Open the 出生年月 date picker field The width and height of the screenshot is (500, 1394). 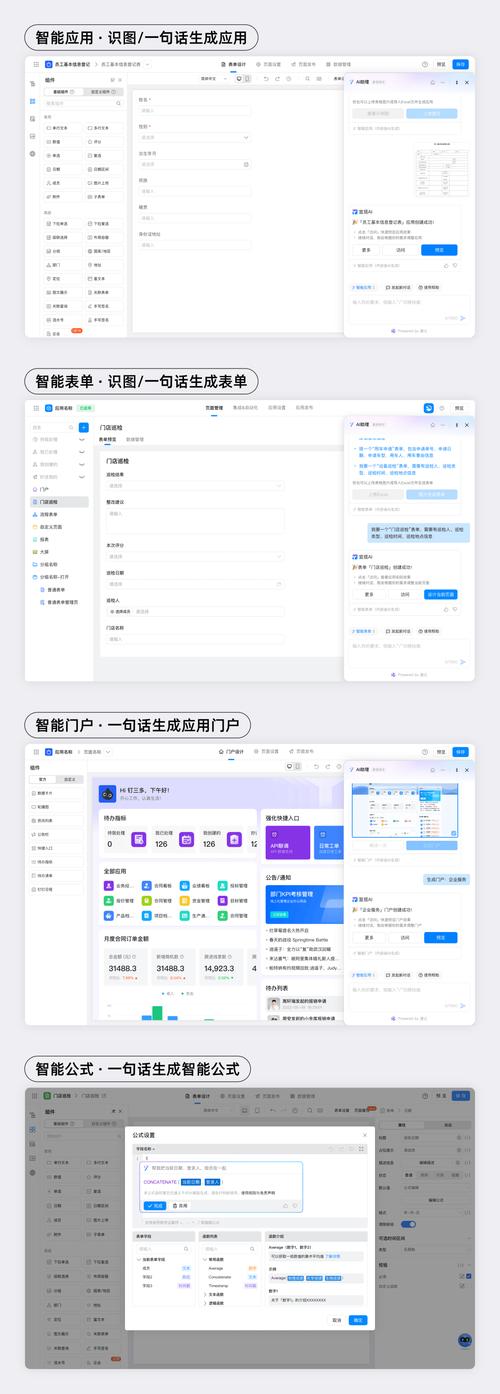point(194,164)
